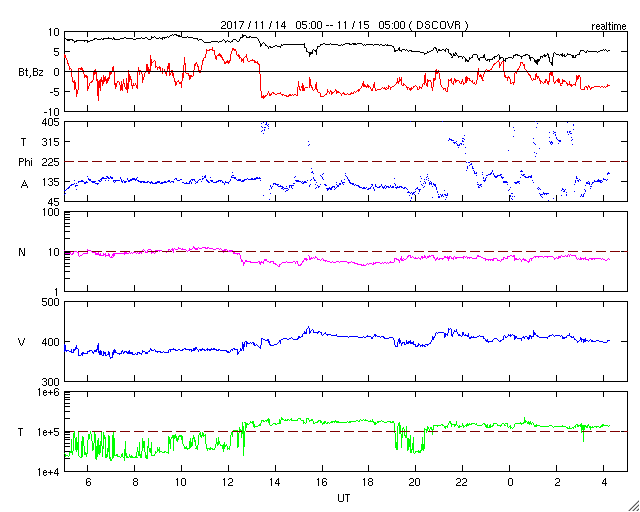Click the hour "8" label on the UT axis
640x512 pixels.
135,482
